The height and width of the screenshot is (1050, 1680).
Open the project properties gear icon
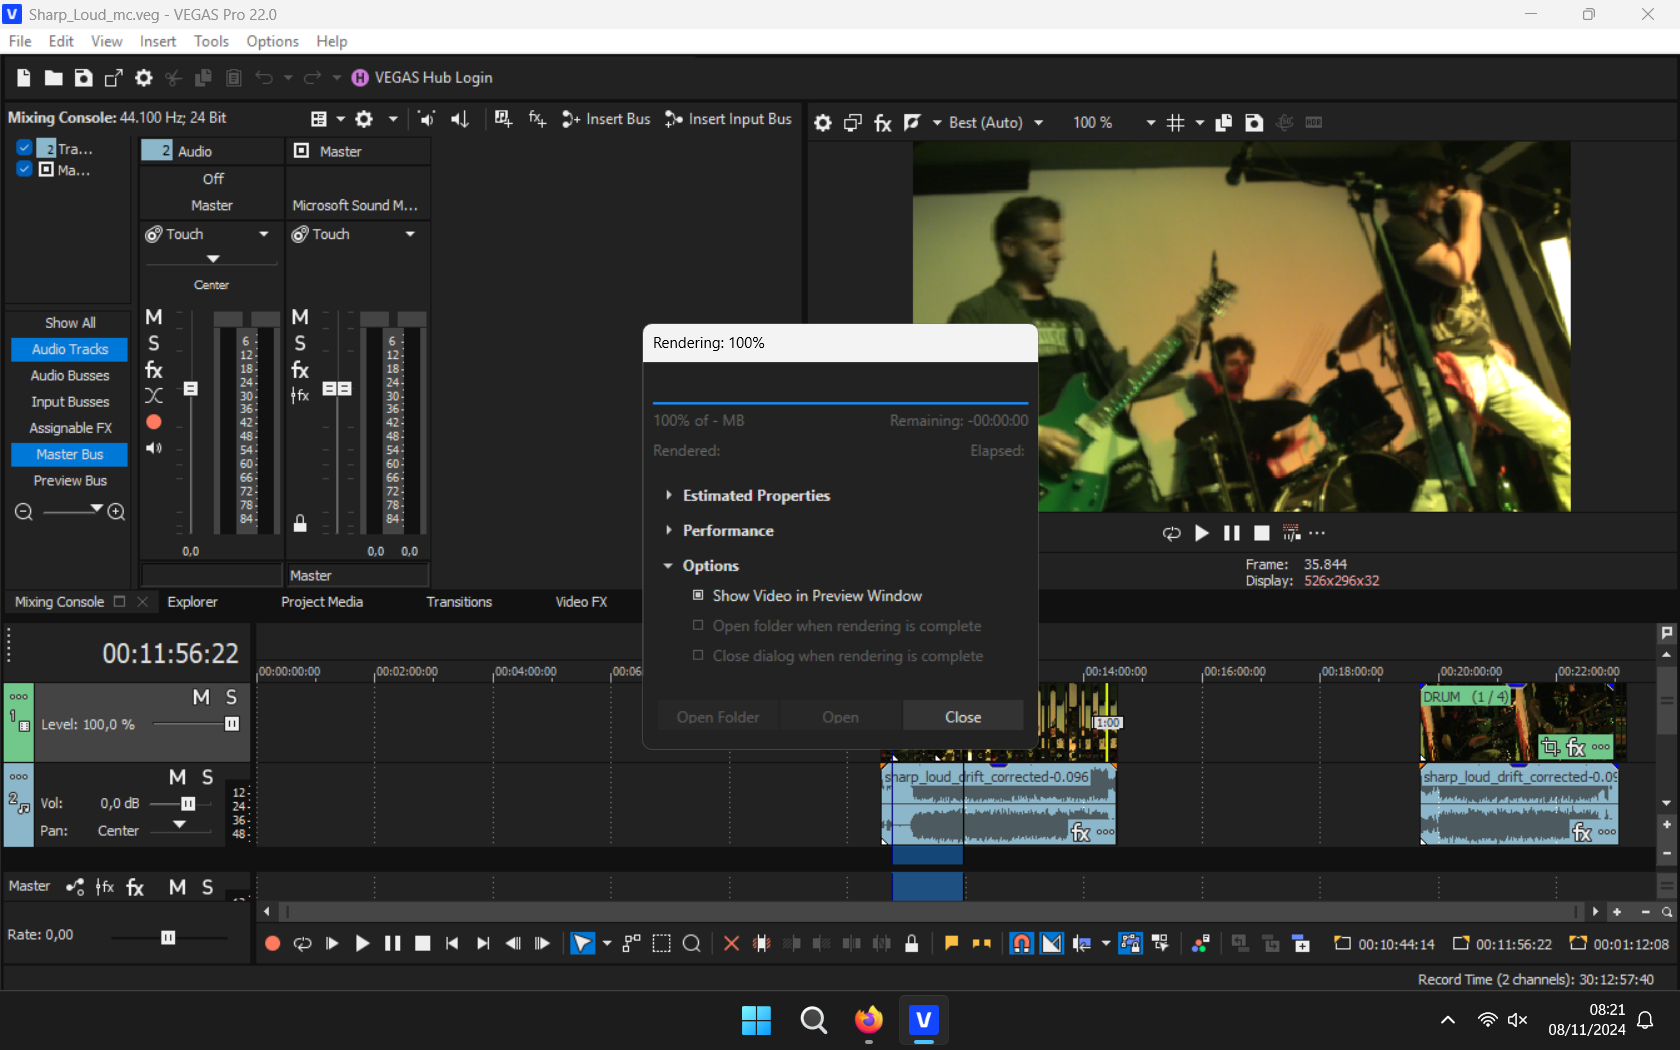click(x=144, y=78)
